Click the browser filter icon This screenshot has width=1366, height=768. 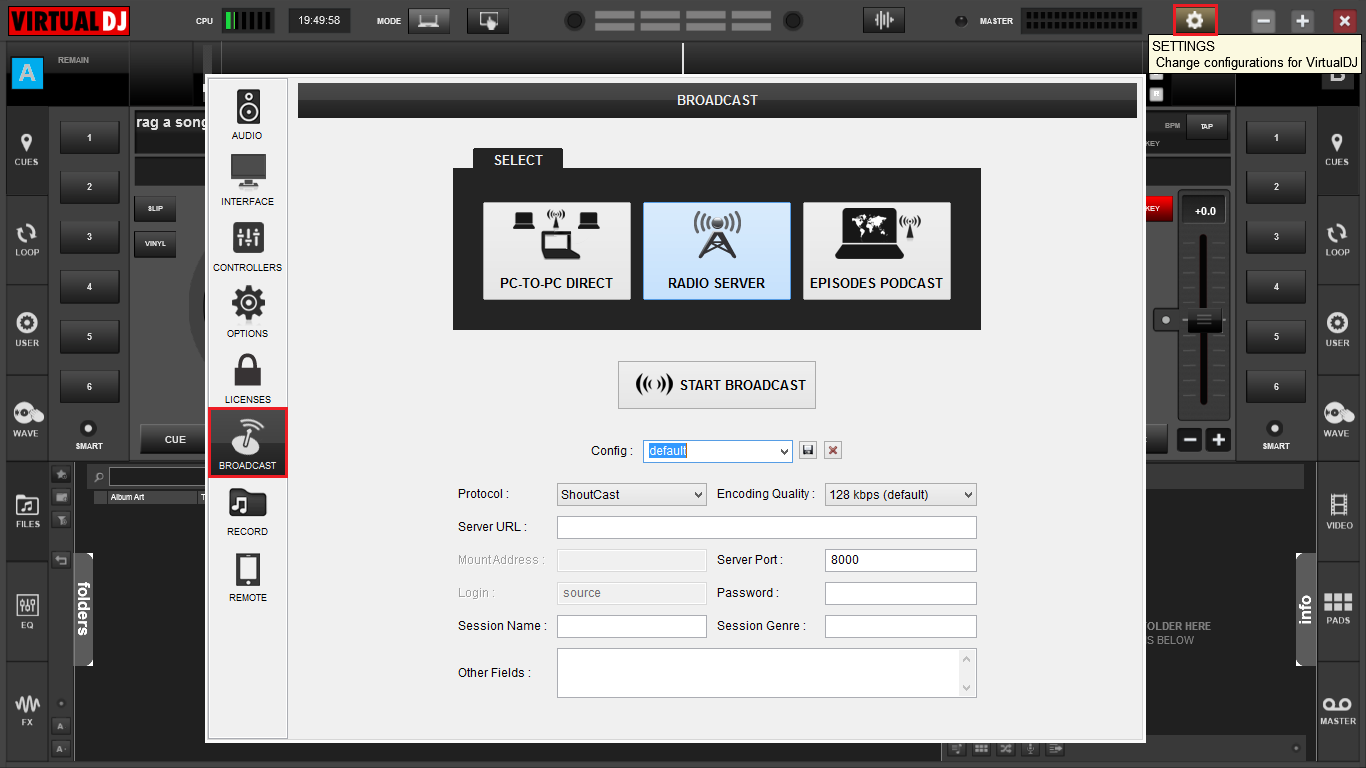pos(61,520)
